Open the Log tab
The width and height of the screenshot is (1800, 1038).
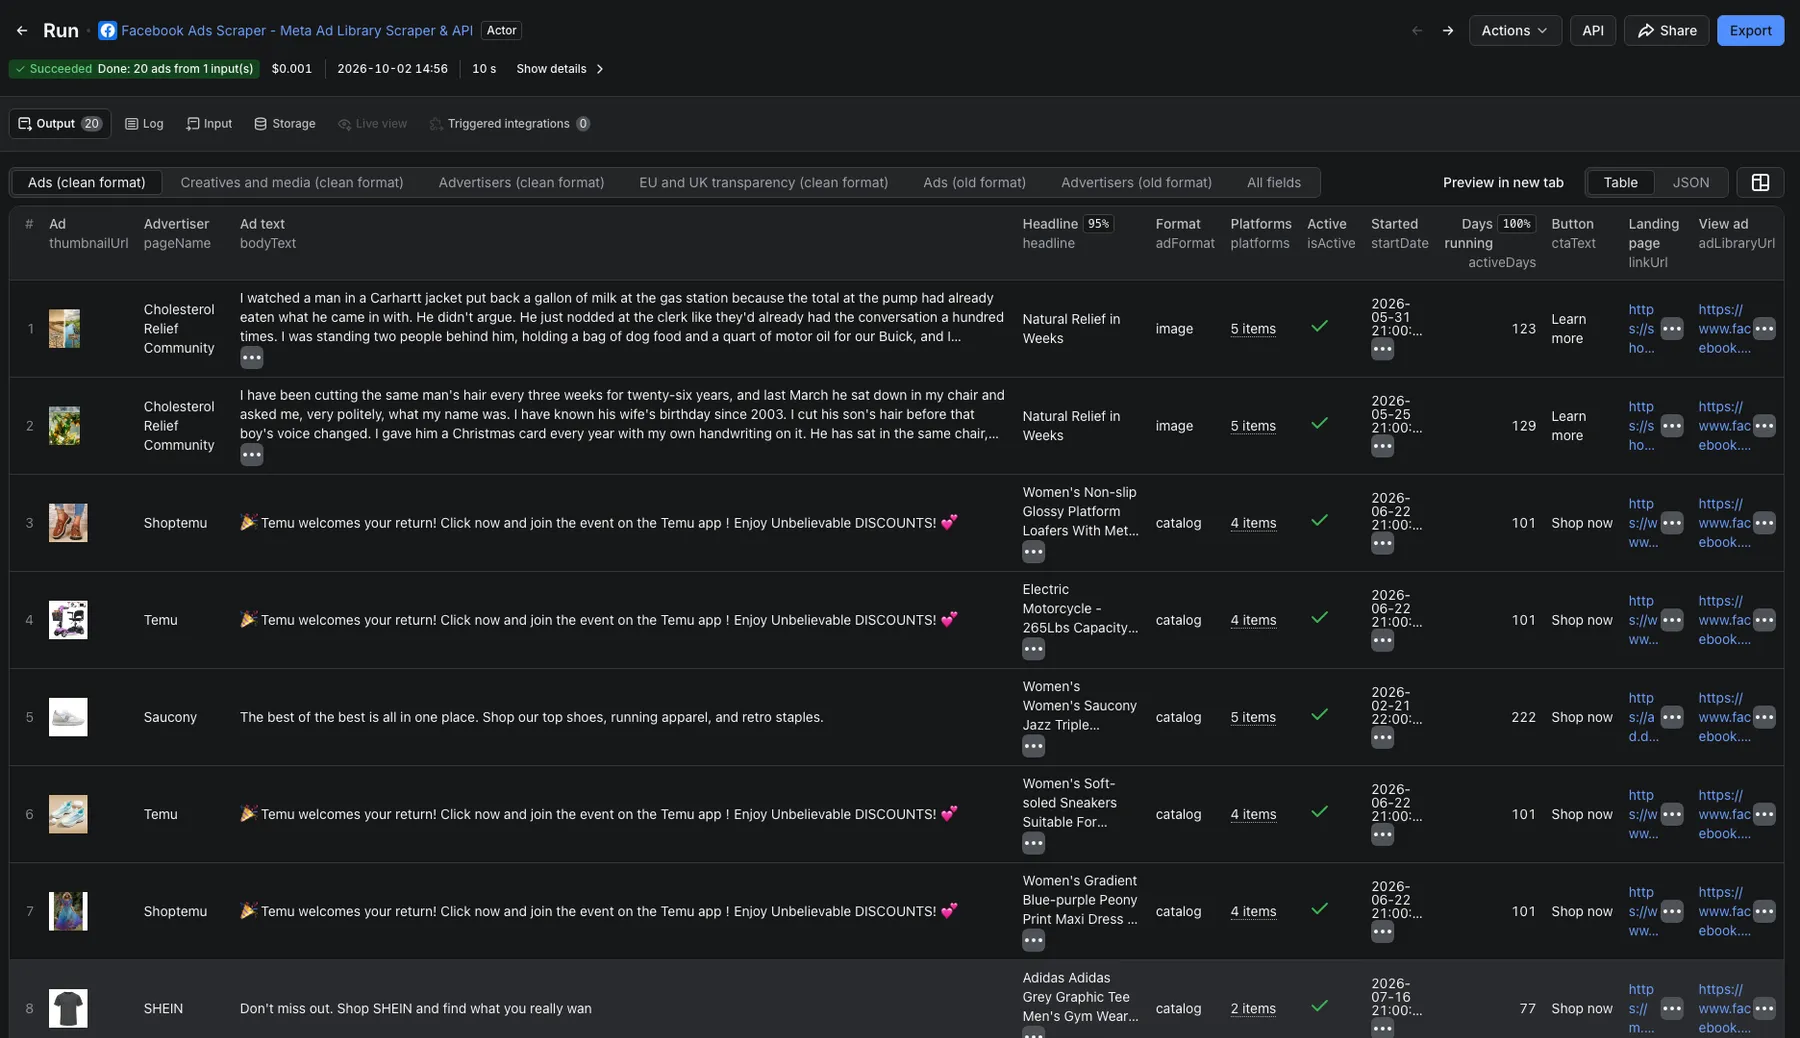[144, 124]
